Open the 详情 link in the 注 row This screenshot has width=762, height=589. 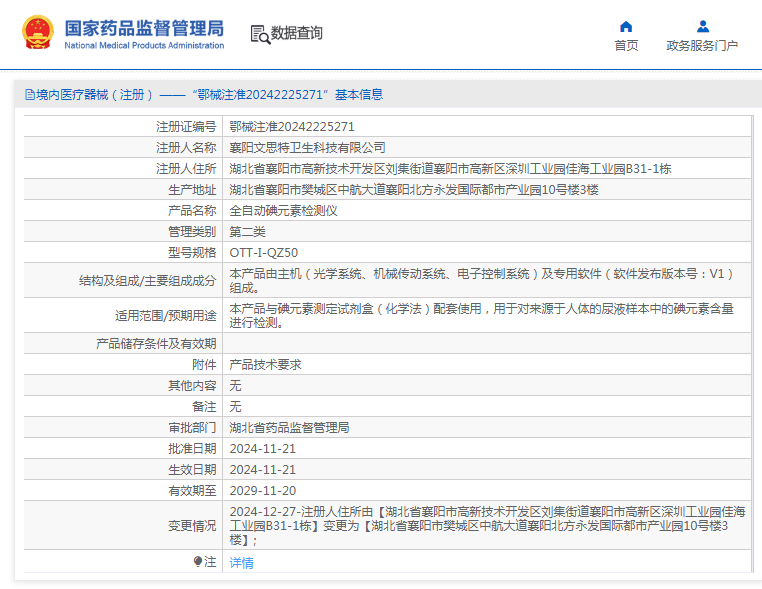[x=242, y=563]
